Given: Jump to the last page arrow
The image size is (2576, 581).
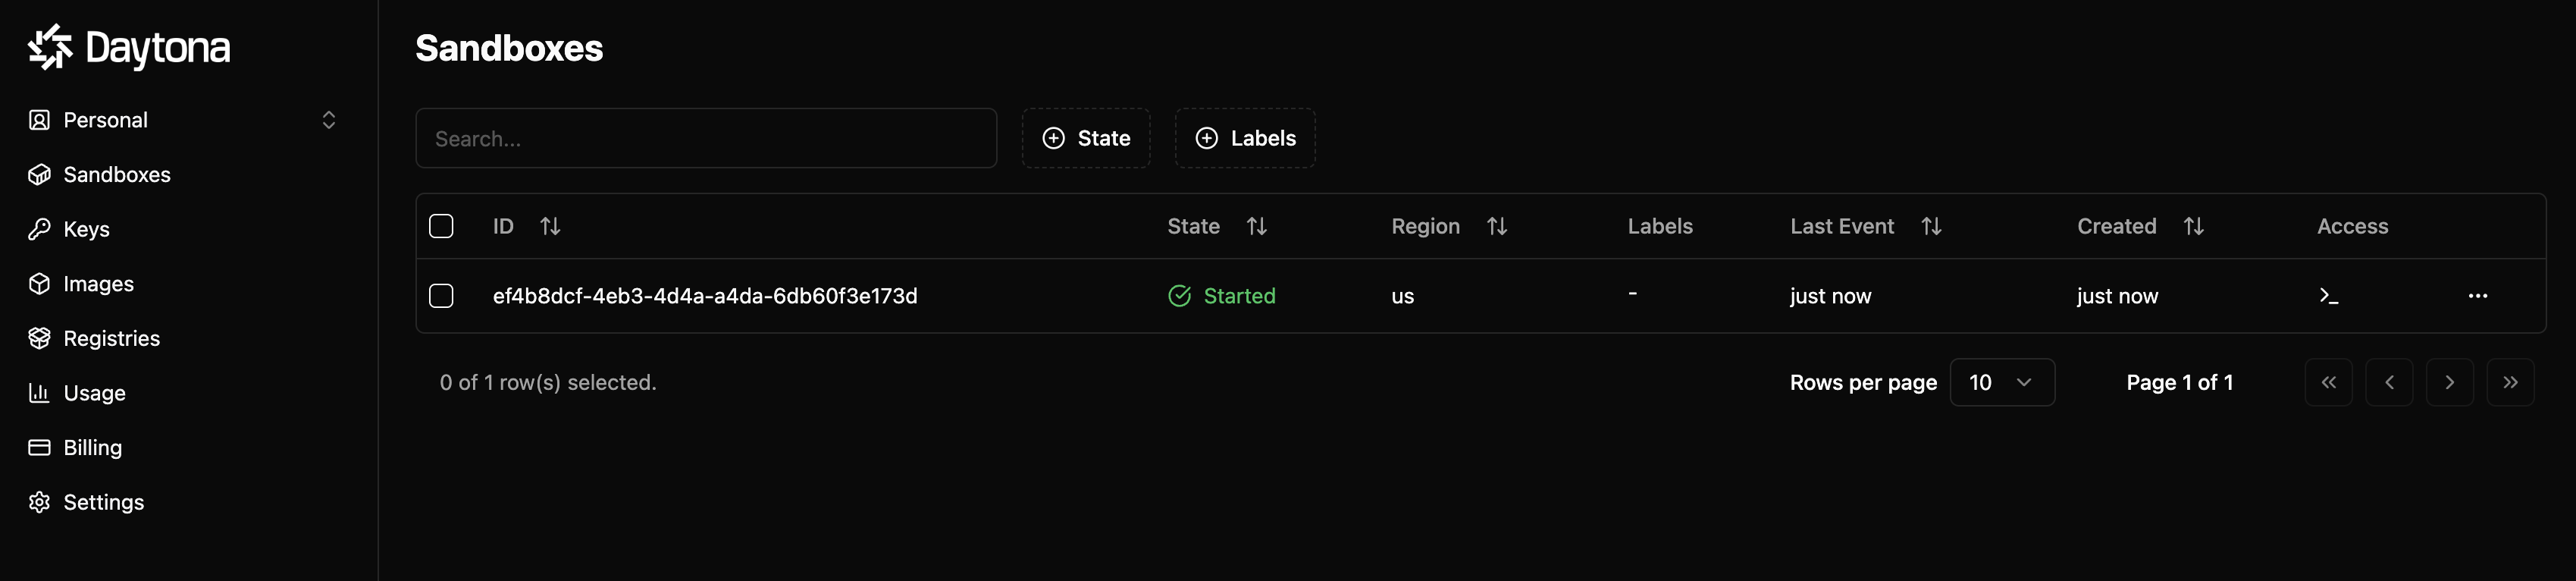Looking at the screenshot, I should [2510, 382].
